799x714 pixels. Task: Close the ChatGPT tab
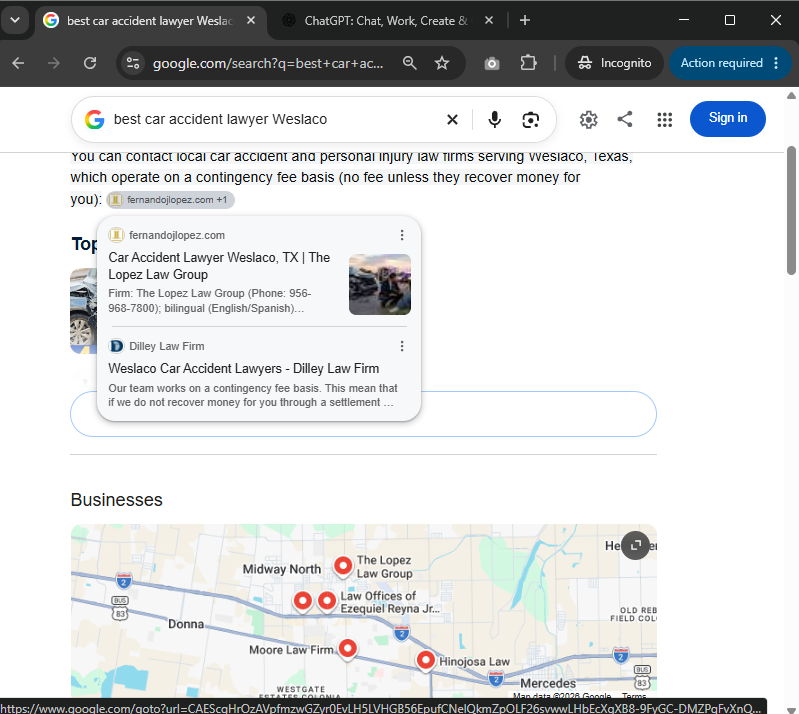(x=489, y=20)
